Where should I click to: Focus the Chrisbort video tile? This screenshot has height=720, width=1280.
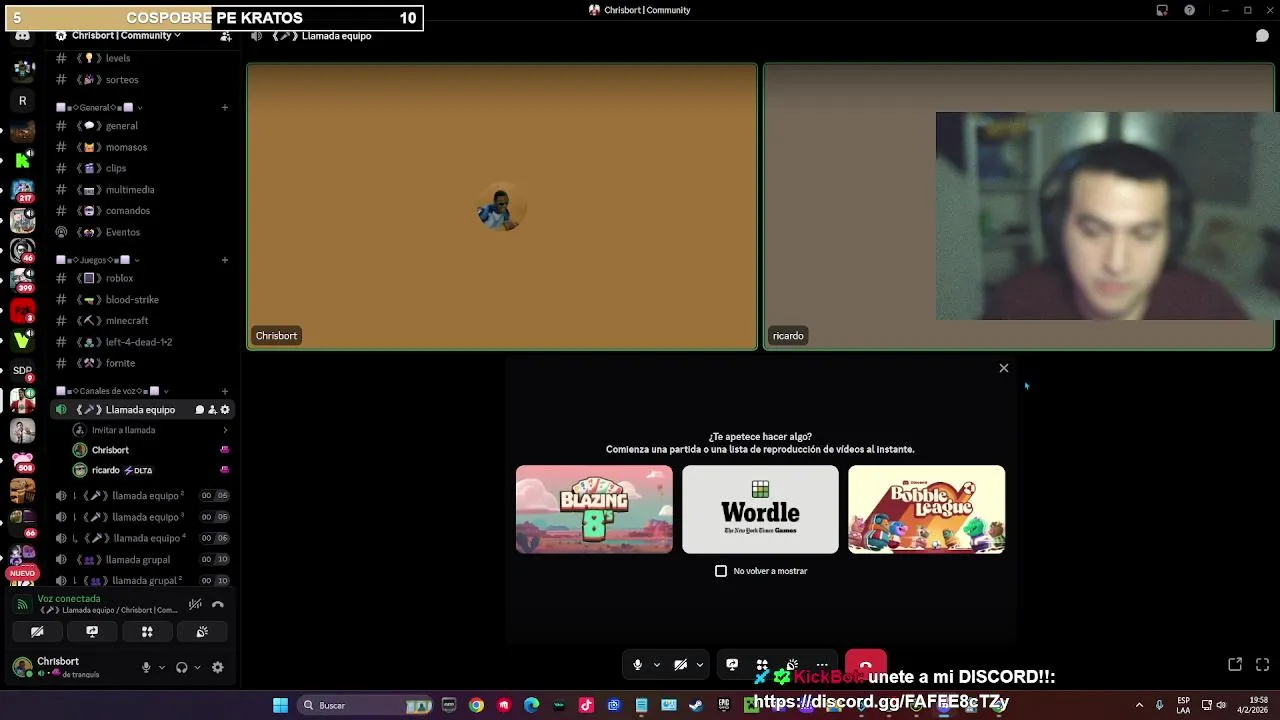click(502, 207)
